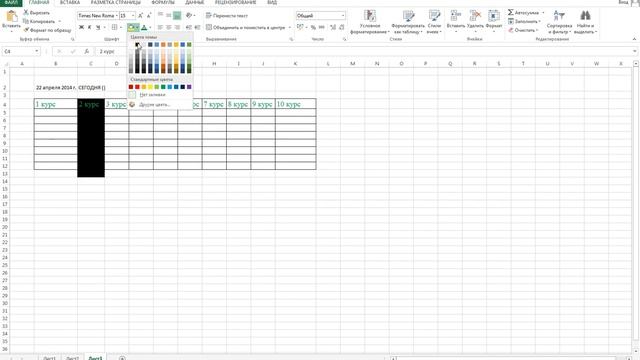Toggle Underline (Ч) formatting
Image resolution: width=640 pixels, height=360 pixels.
pos(98,27)
